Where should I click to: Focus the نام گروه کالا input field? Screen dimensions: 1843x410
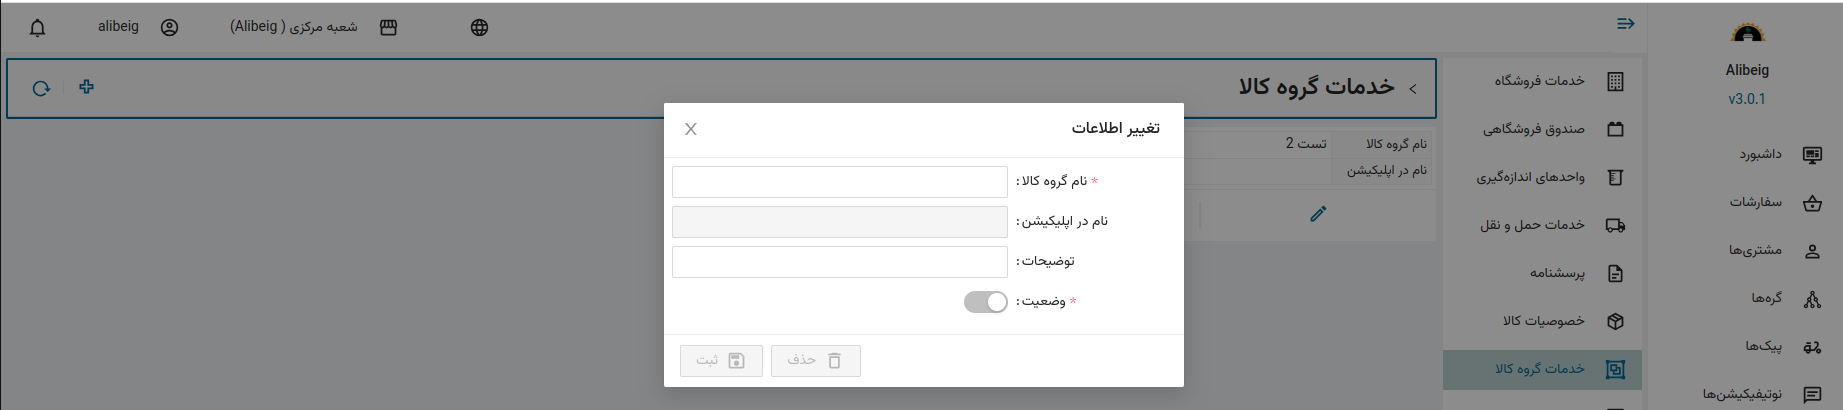click(839, 182)
